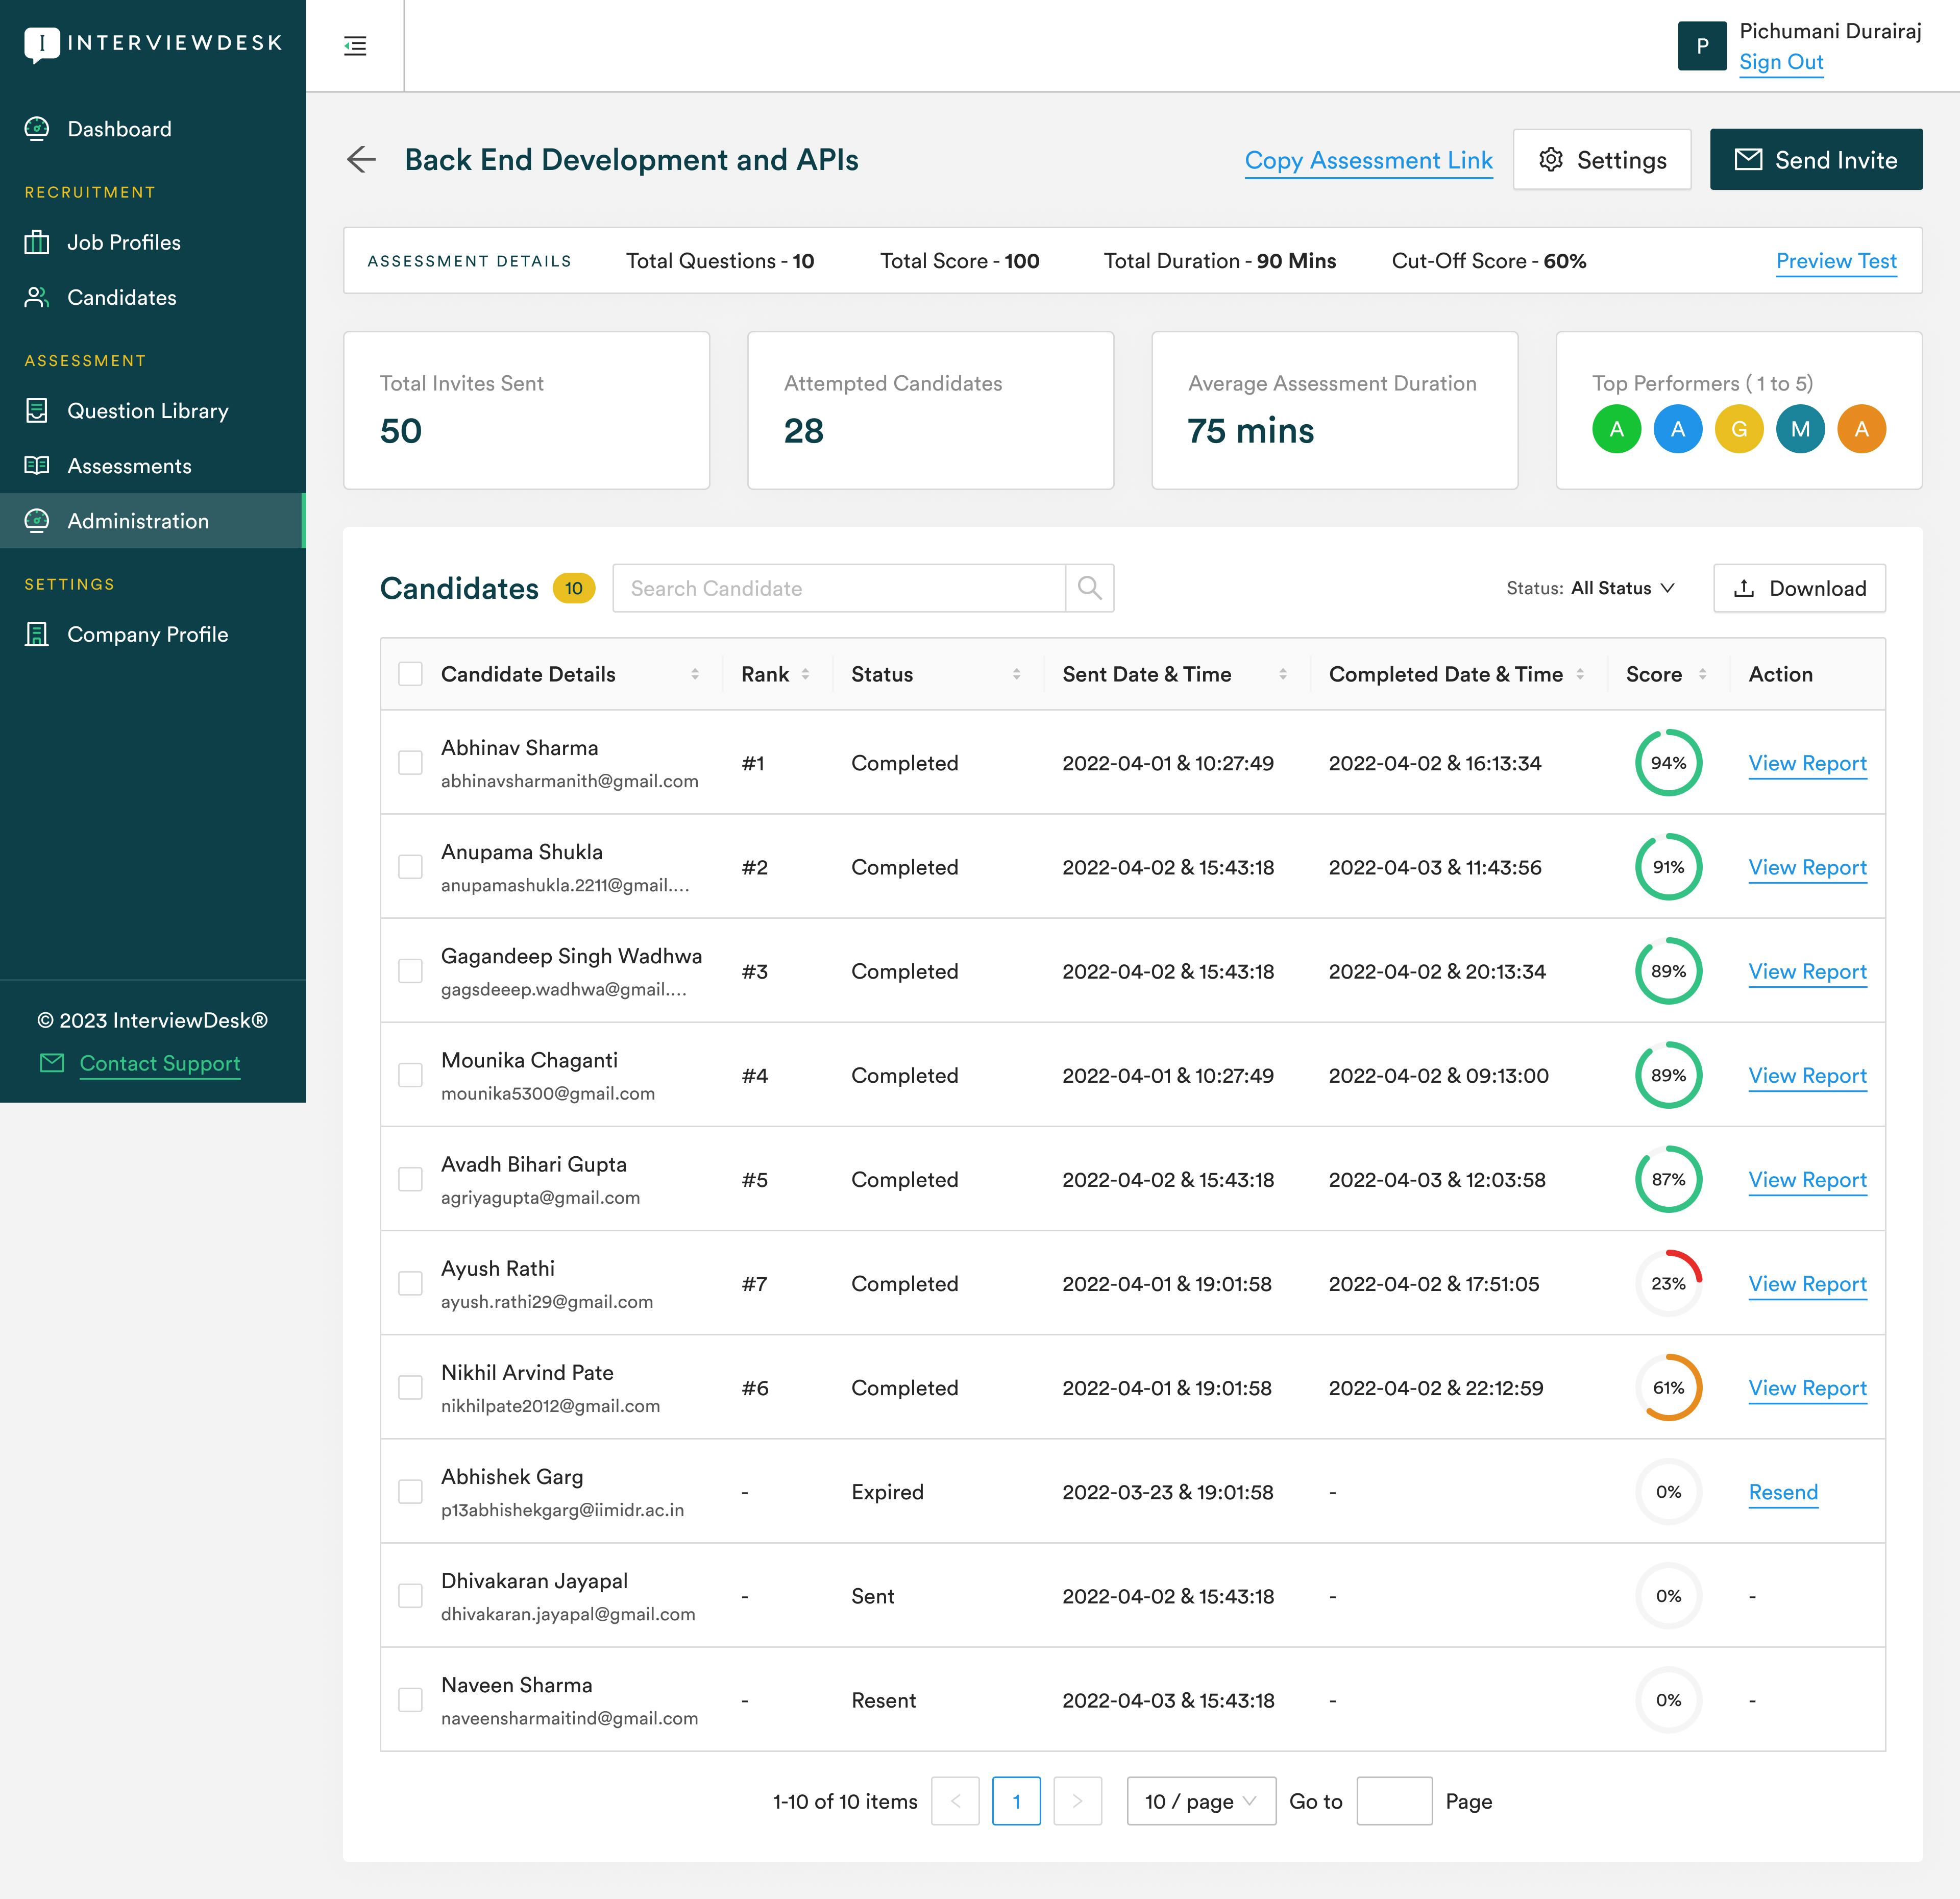The width and height of the screenshot is (1960, 1899).
Task: Select the header checkbox to choose all candidates
Action: [411, 674]
